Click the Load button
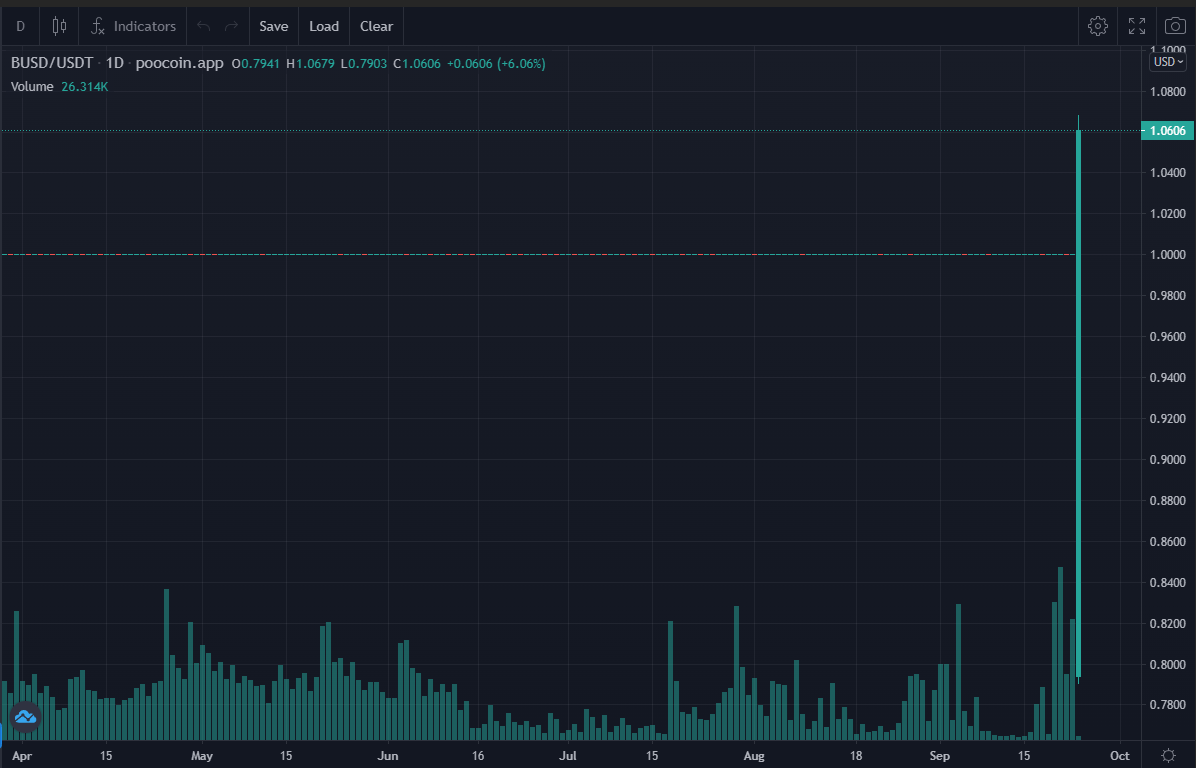Viewport: 1196px width, 768px height. (324, 26)
